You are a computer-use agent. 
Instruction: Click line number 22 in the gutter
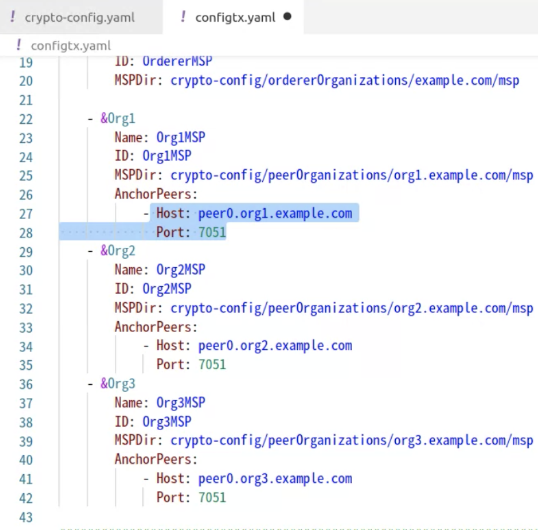26,119
